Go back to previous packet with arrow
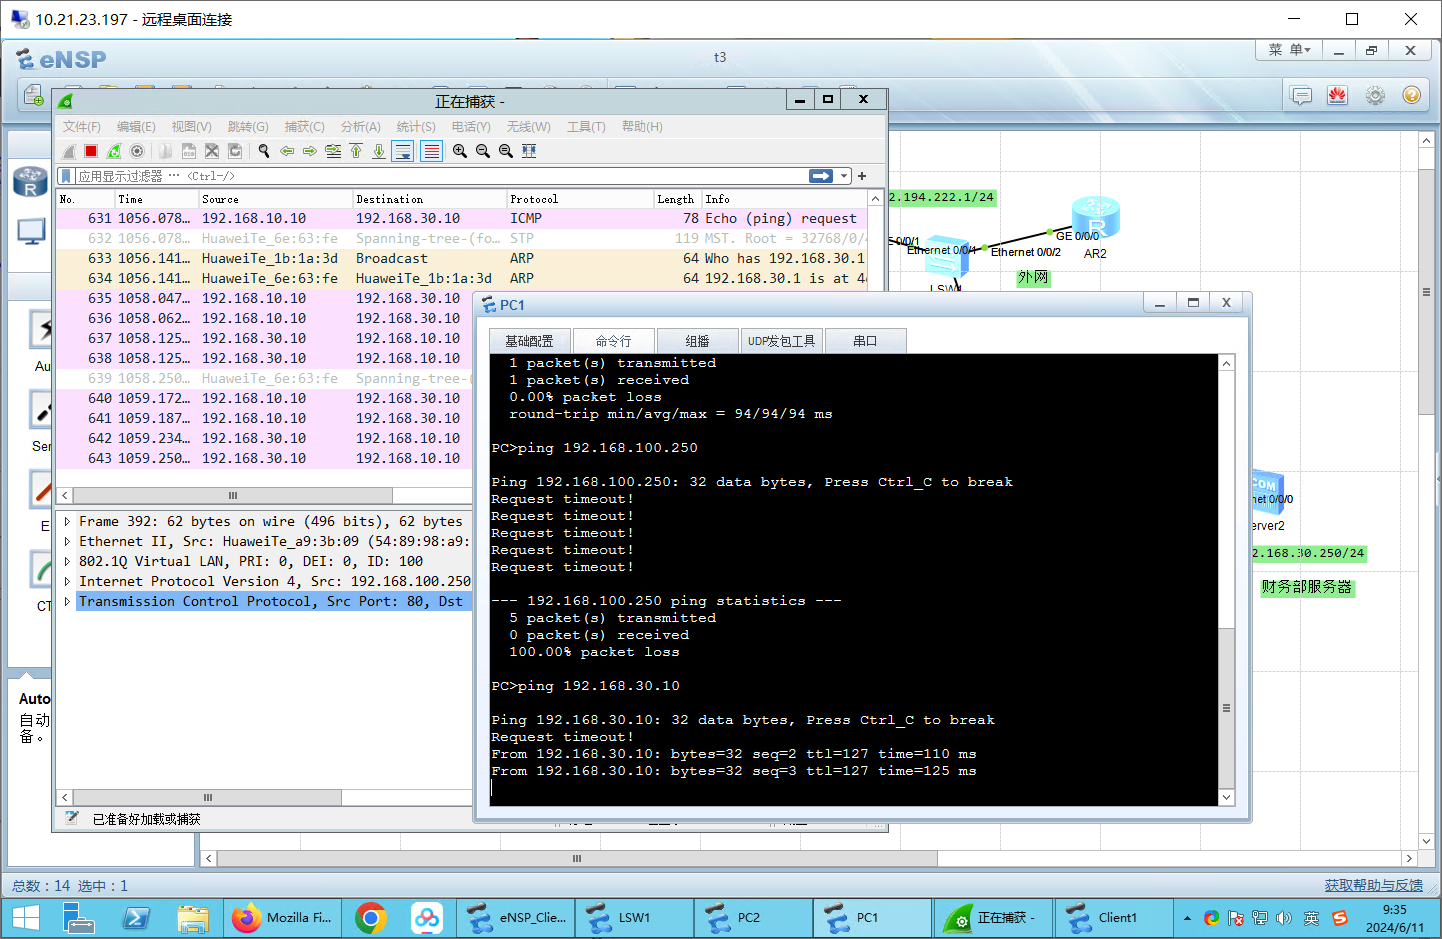Image resolution: width=1442 pixels, height=939 pixels. (287, 151)
